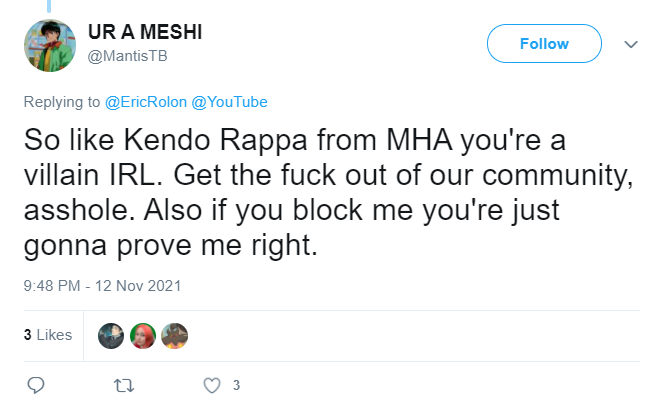Screen dimensions: 660x408
Task: Click the word "community," in the tweet
Action: 558,175
